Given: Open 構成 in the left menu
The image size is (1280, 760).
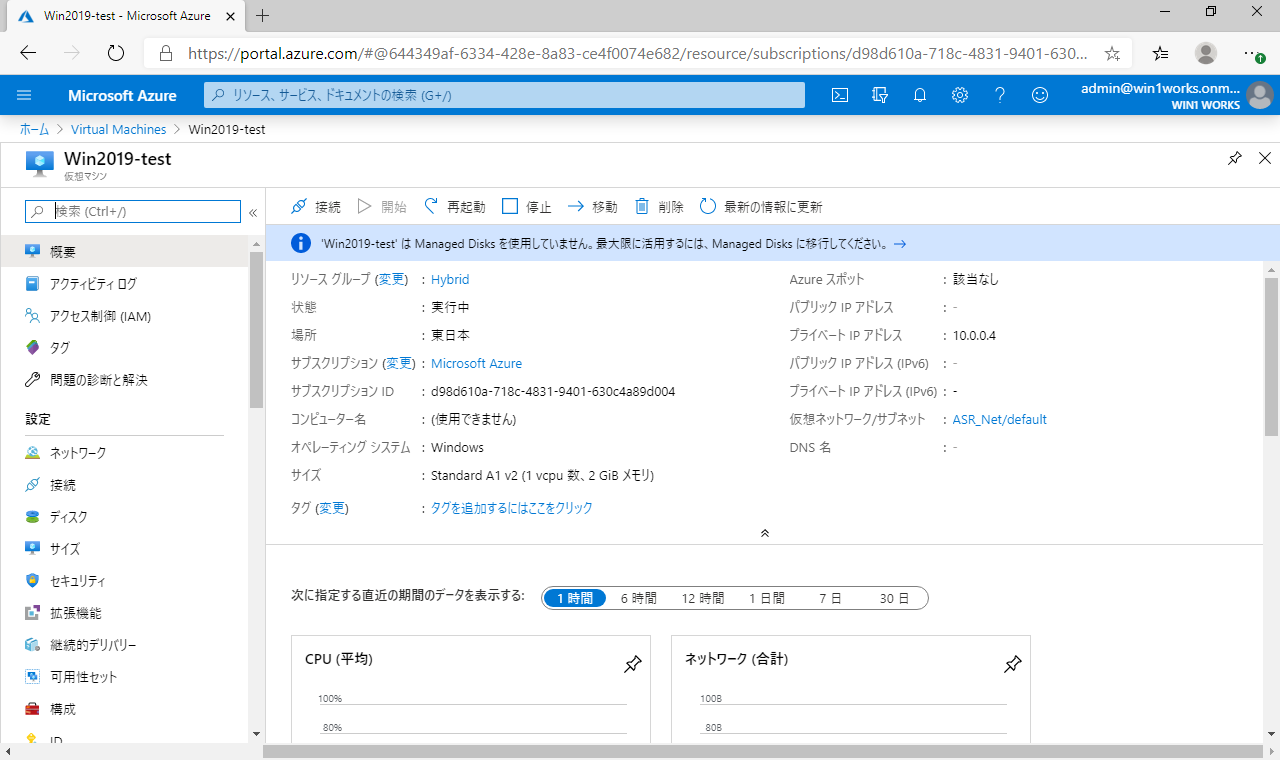Looking at the screenshot, I should pos(125,709).
